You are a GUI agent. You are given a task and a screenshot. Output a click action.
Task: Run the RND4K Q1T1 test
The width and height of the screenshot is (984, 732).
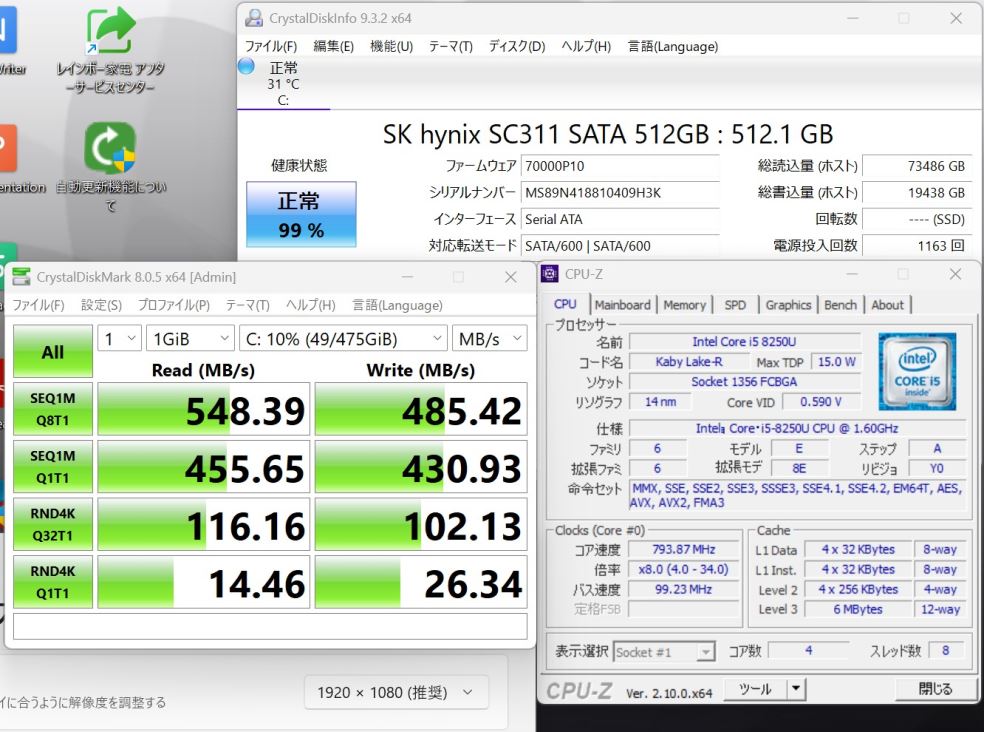point(53,582)
